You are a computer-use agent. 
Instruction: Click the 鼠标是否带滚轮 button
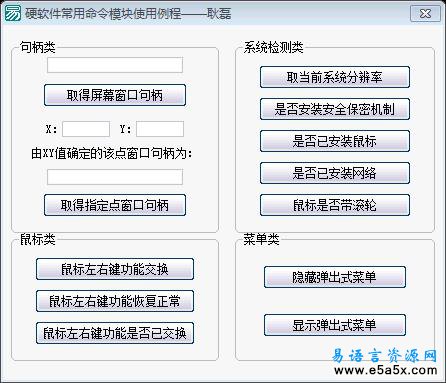pyautogui.click(x=335, y=205)
